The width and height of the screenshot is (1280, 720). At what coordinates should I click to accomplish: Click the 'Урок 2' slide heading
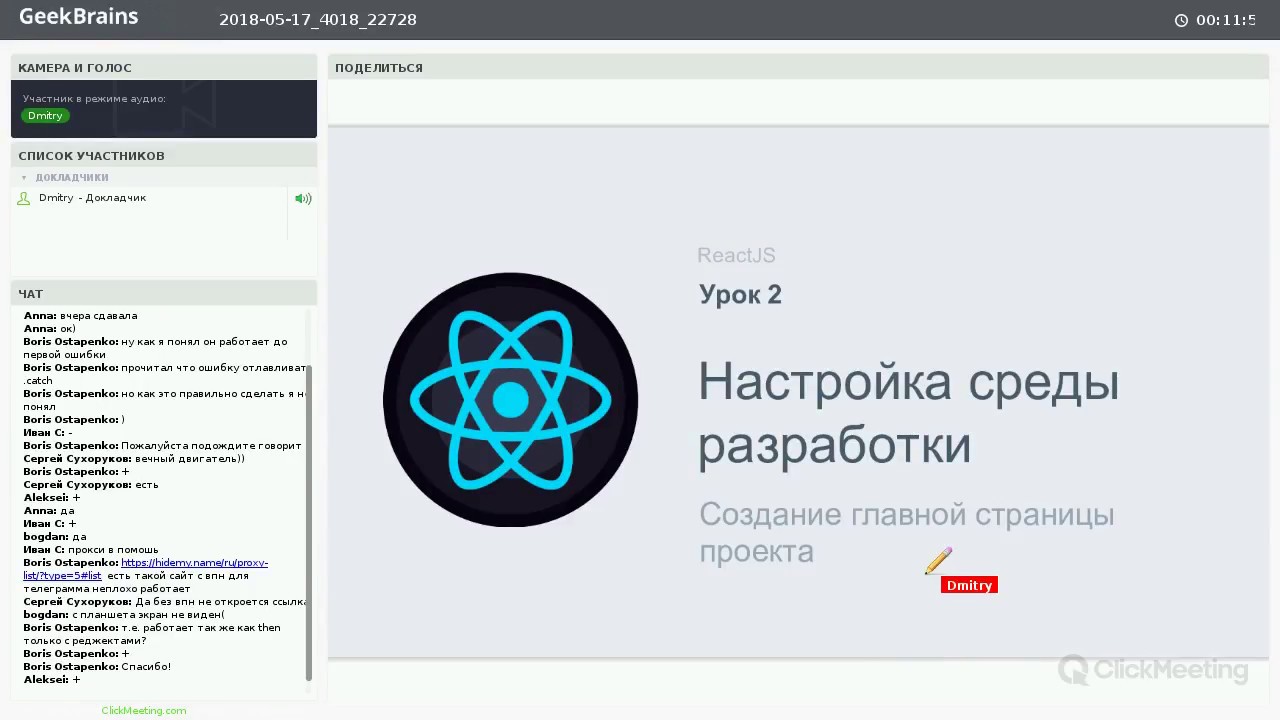tap(740, 295)
